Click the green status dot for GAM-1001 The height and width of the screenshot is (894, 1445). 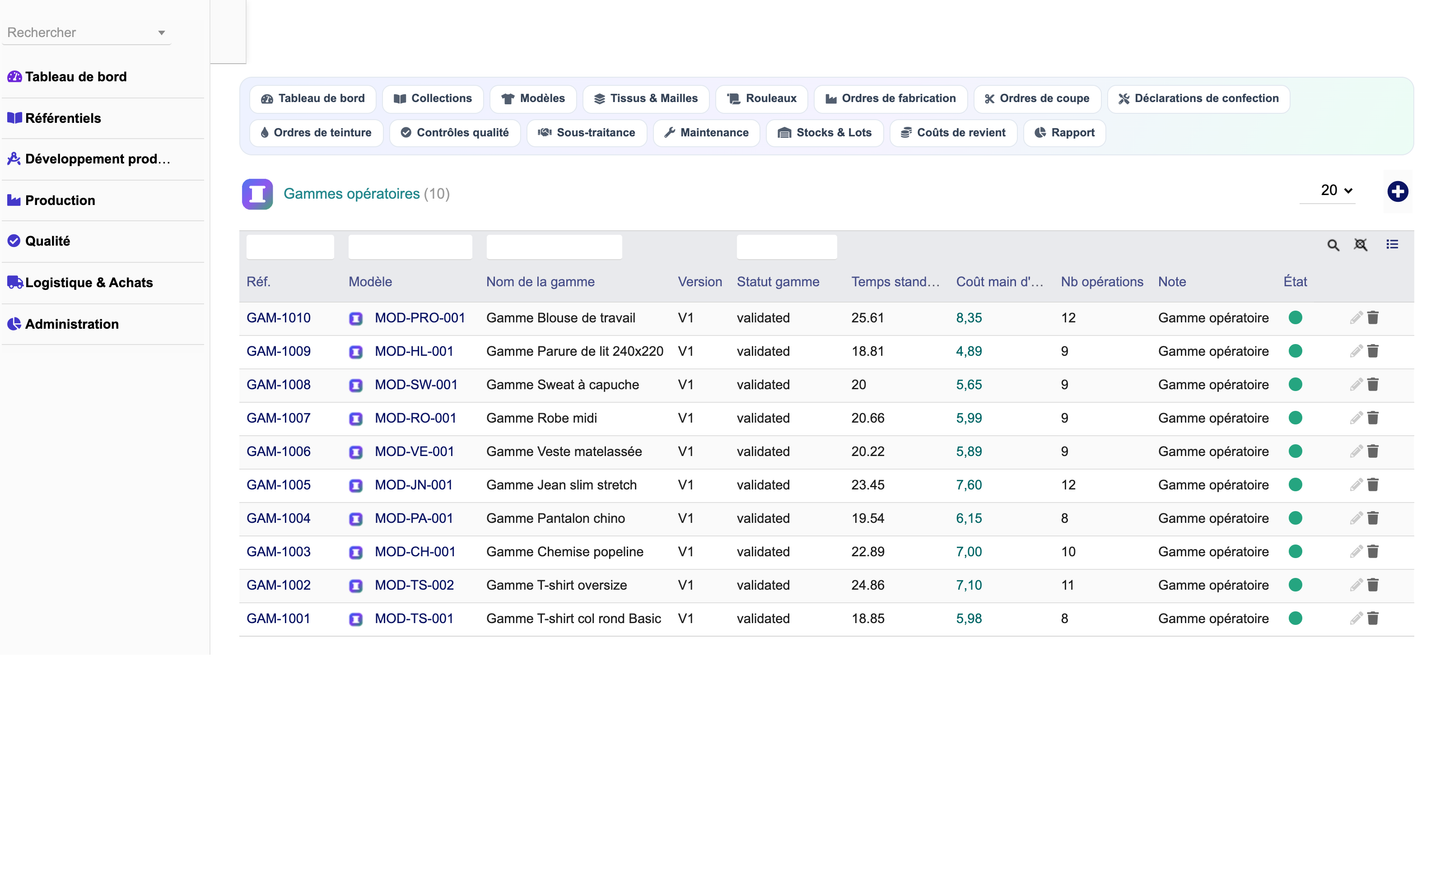click(1295, 619)
